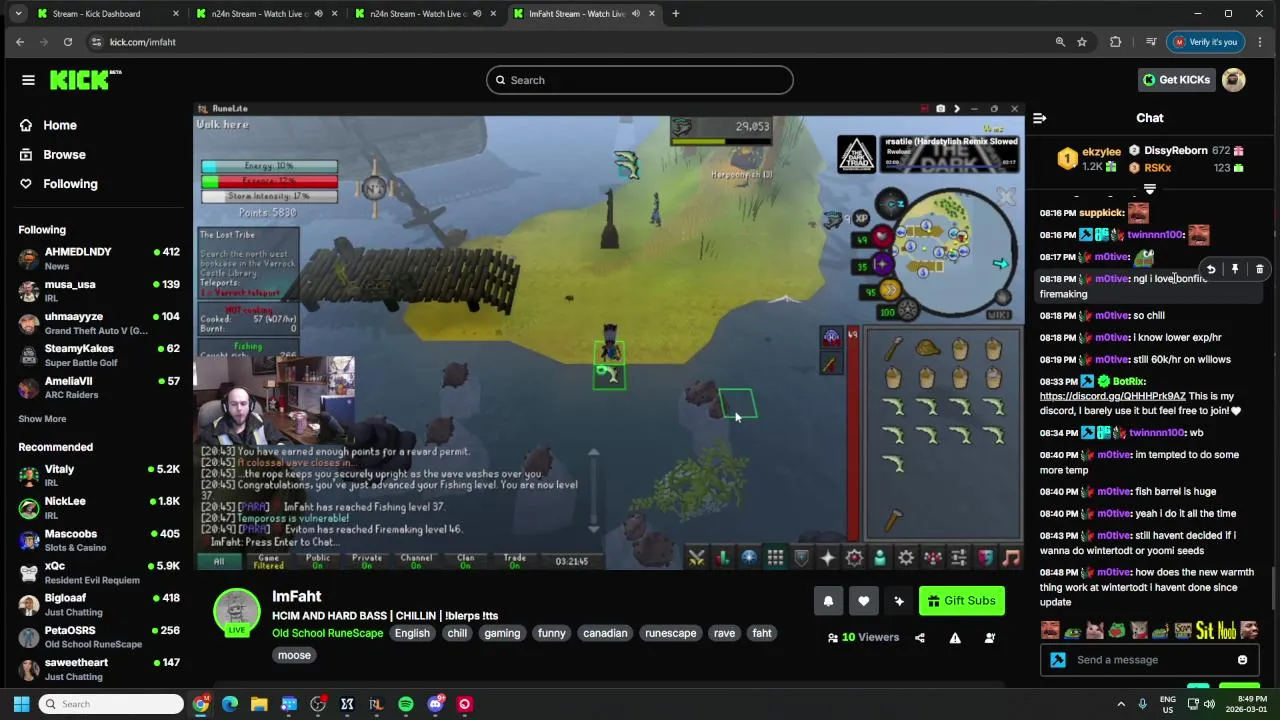The height and width of the screenshot is (720, 1280).
Task: Mute the ImFaht Stream browser tab audio
Action: (636, 14)
